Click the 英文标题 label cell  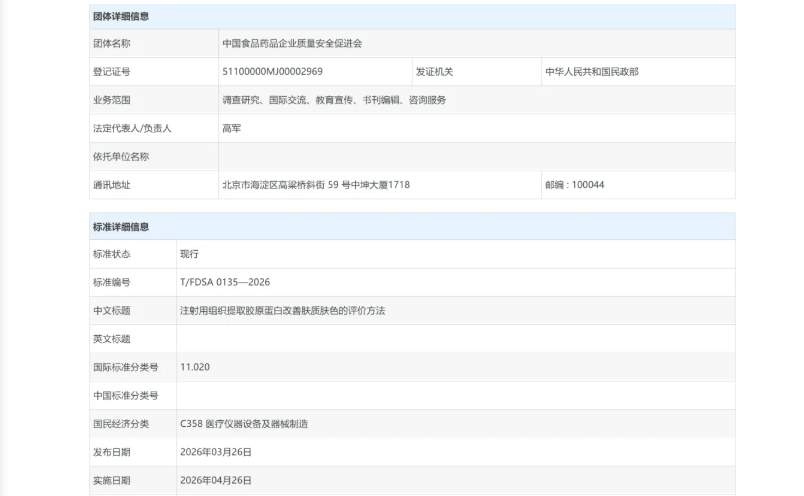[x=111, y=339]
